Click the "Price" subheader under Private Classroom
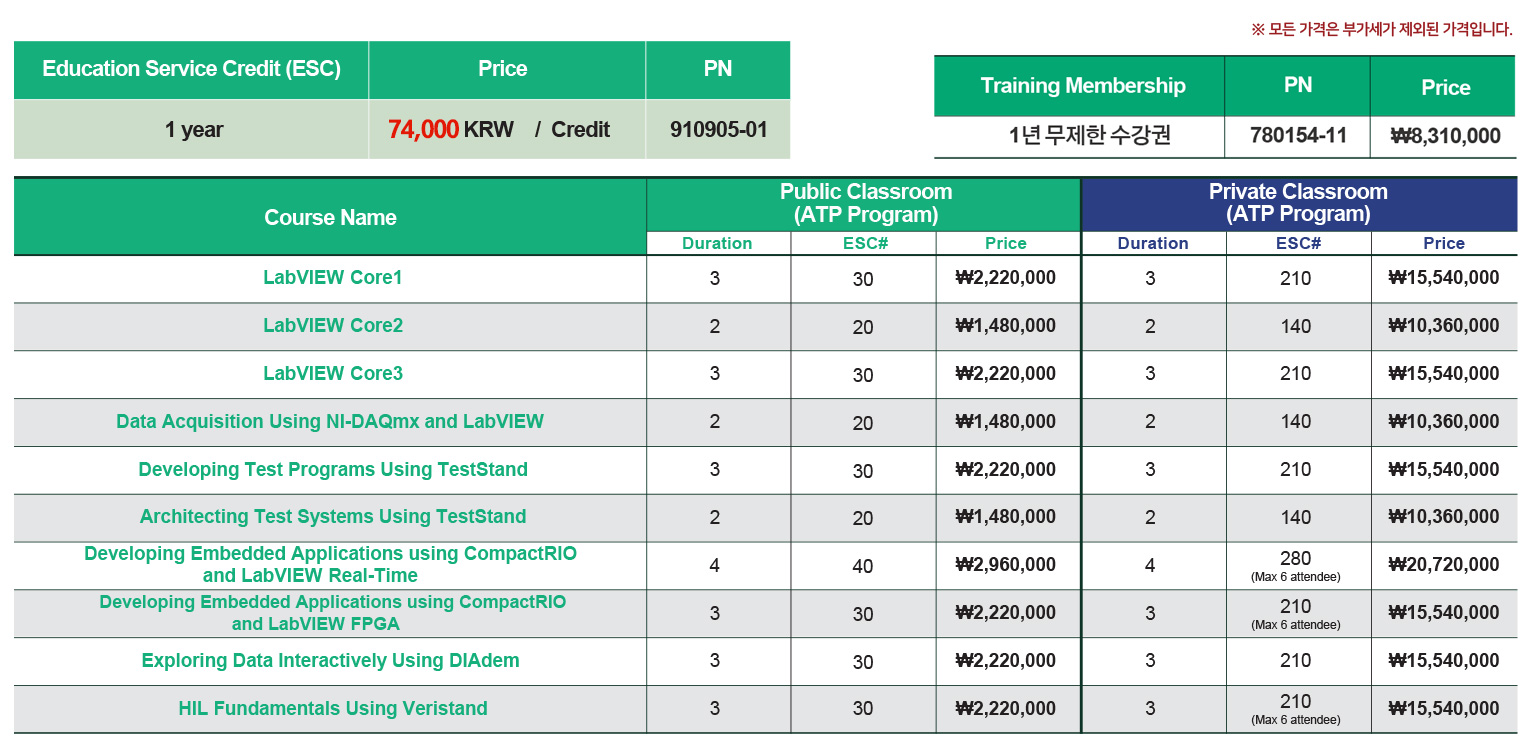The image size is (1530, 755). [x=1444, y=244]
